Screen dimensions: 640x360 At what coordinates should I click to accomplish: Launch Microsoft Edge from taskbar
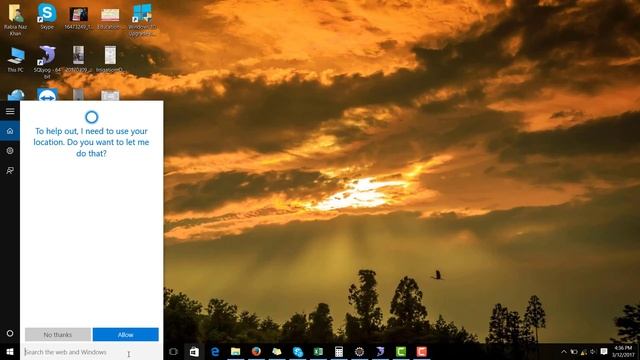[215, 351]
